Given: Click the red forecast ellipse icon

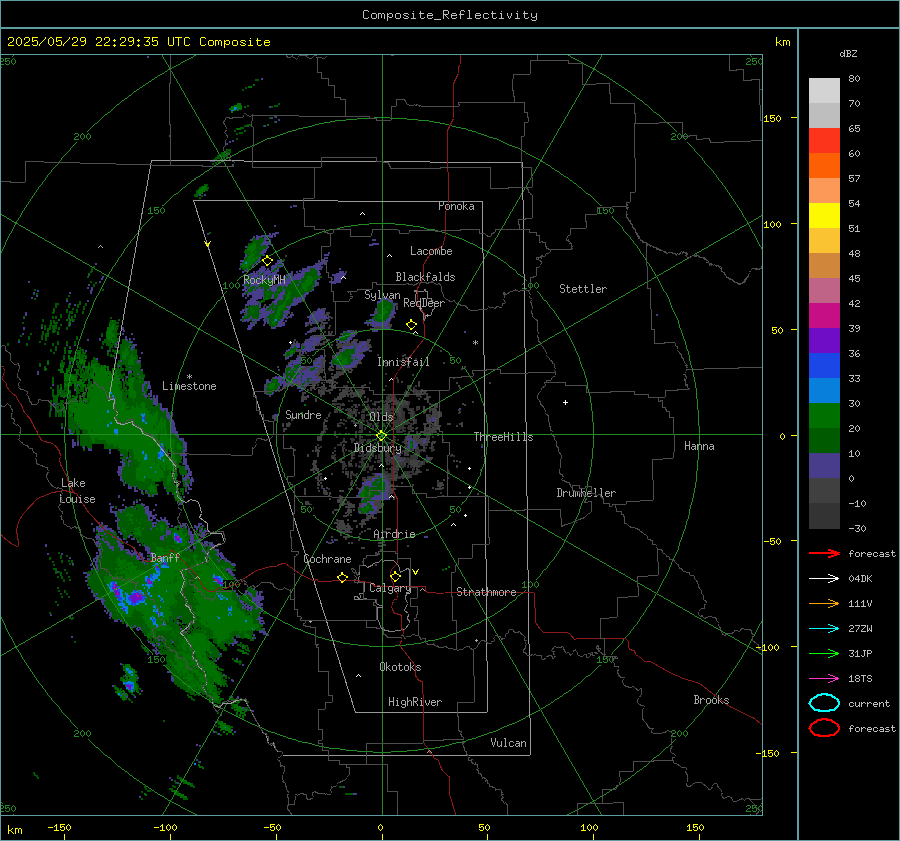Looking at the screenshot, I should (824, 728).
